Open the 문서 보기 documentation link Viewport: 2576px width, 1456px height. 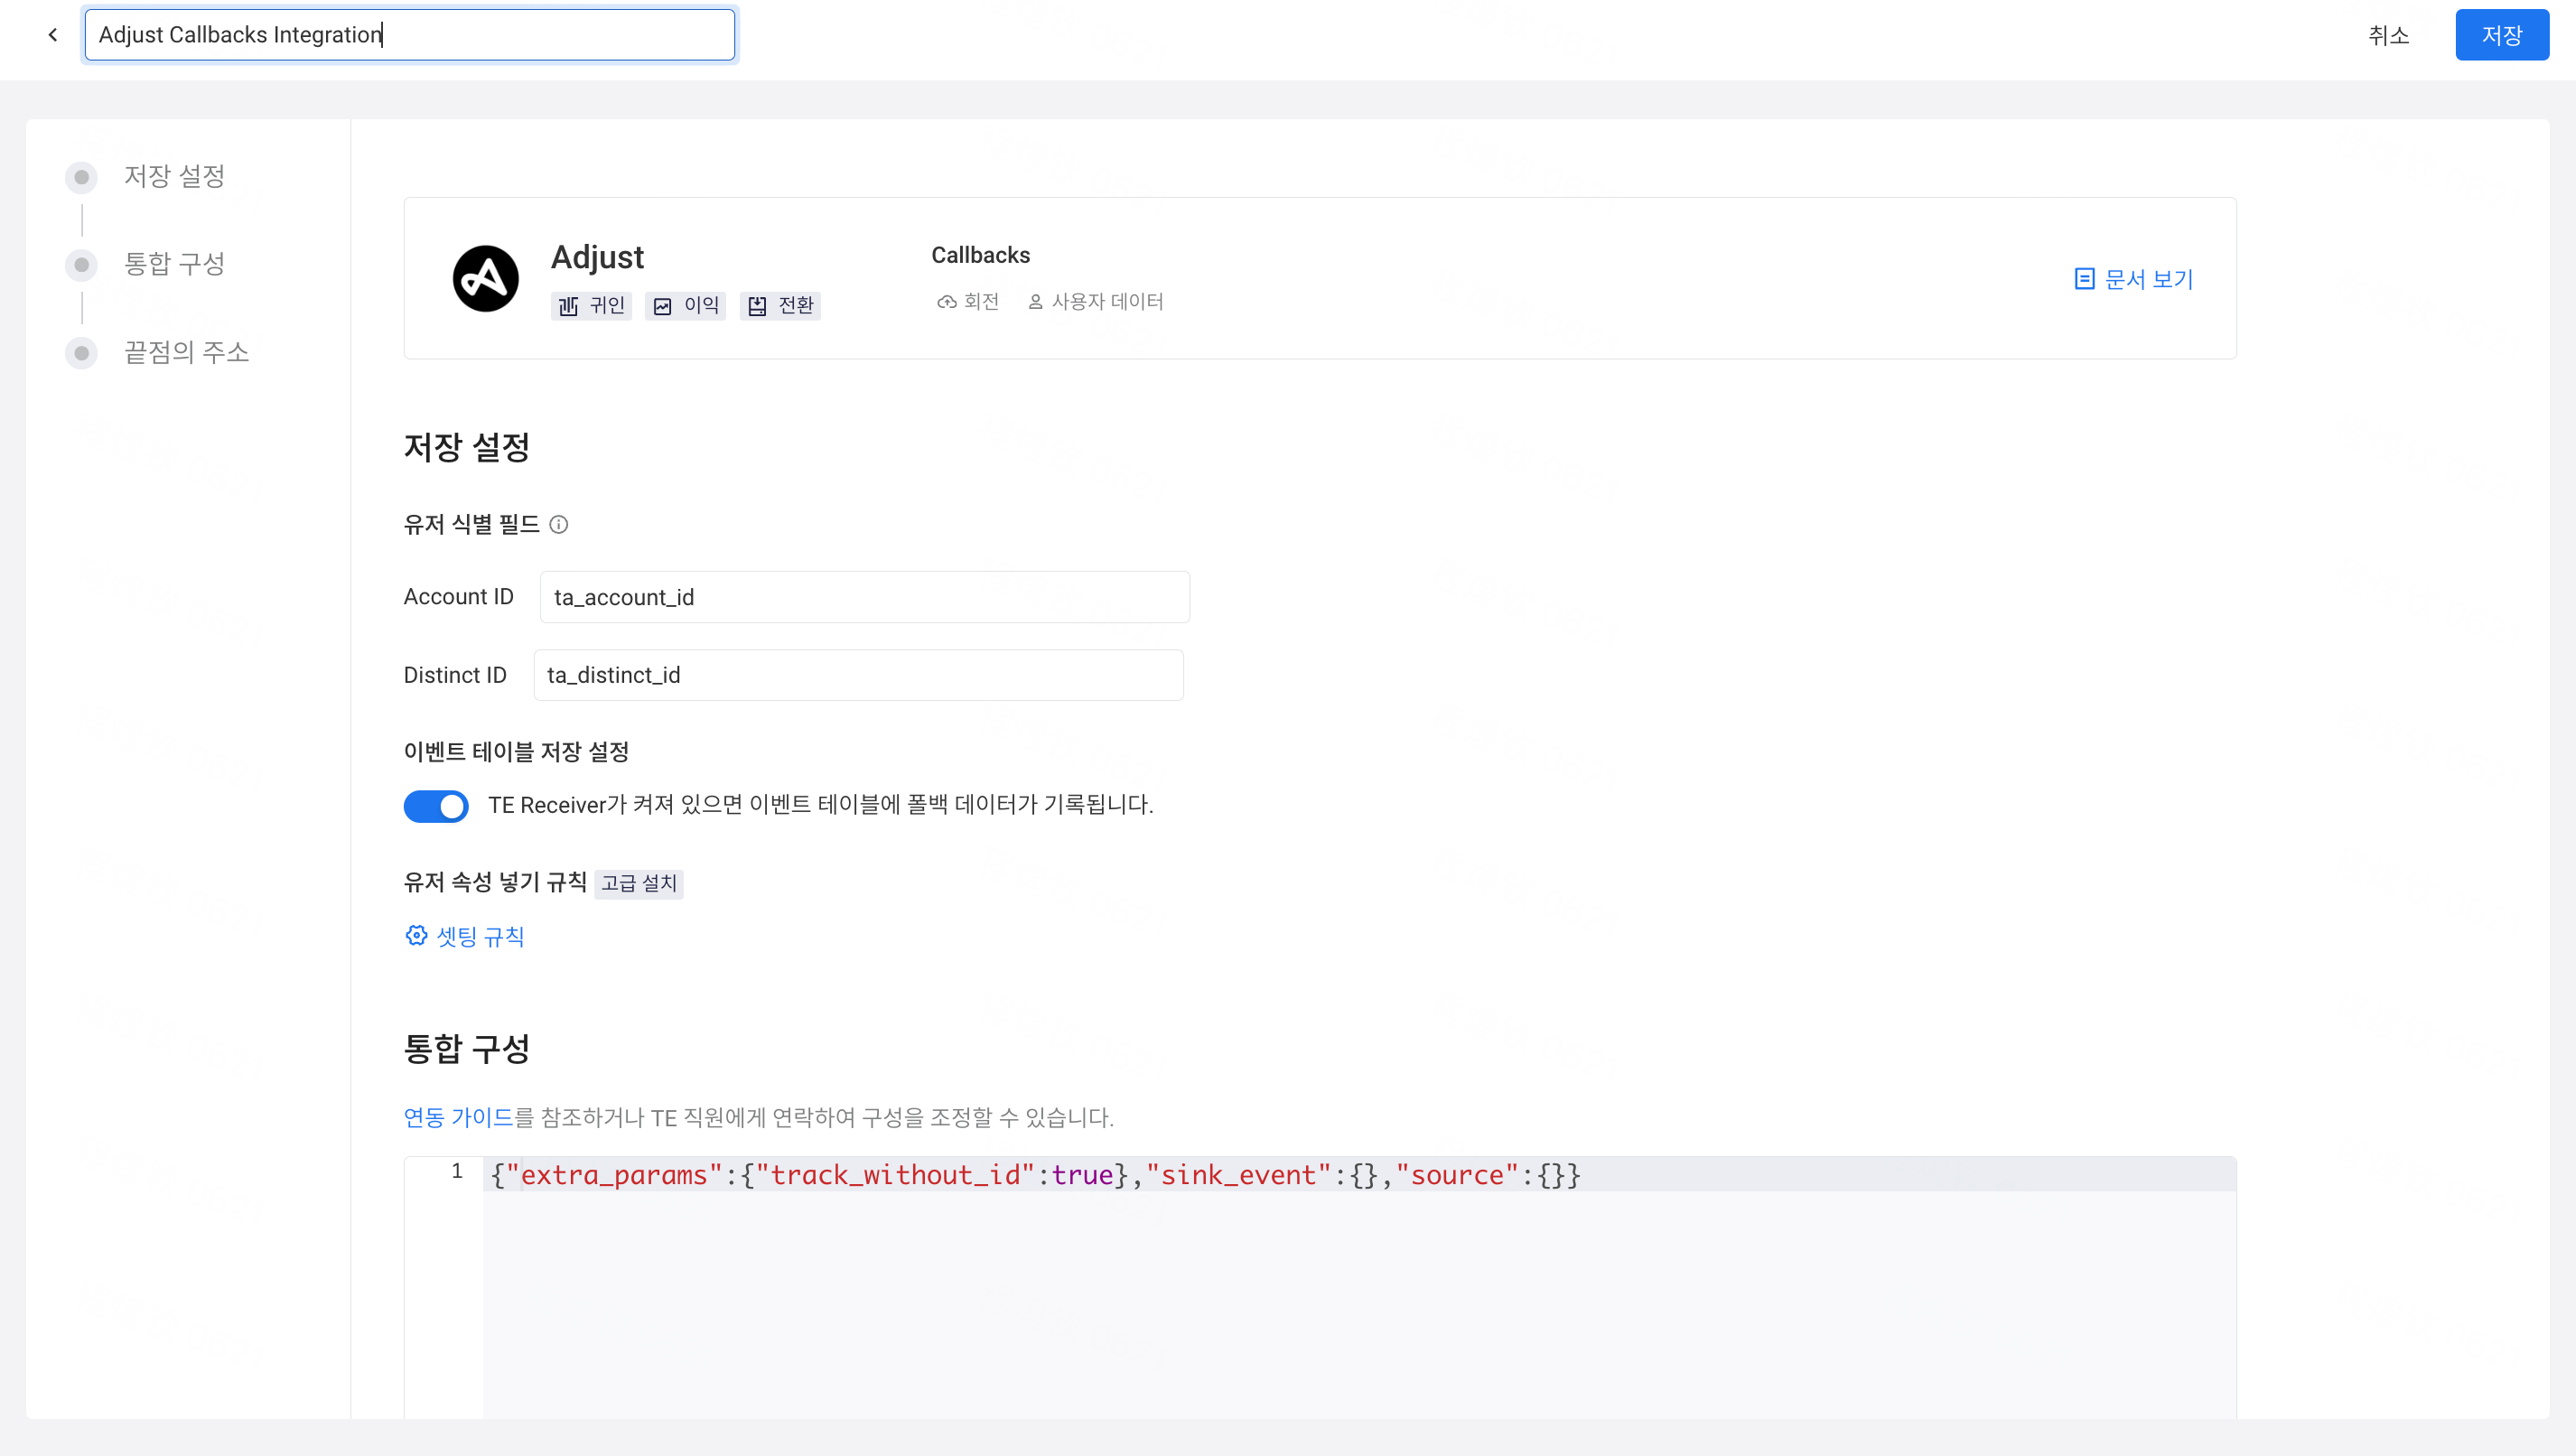(2148, 279)
